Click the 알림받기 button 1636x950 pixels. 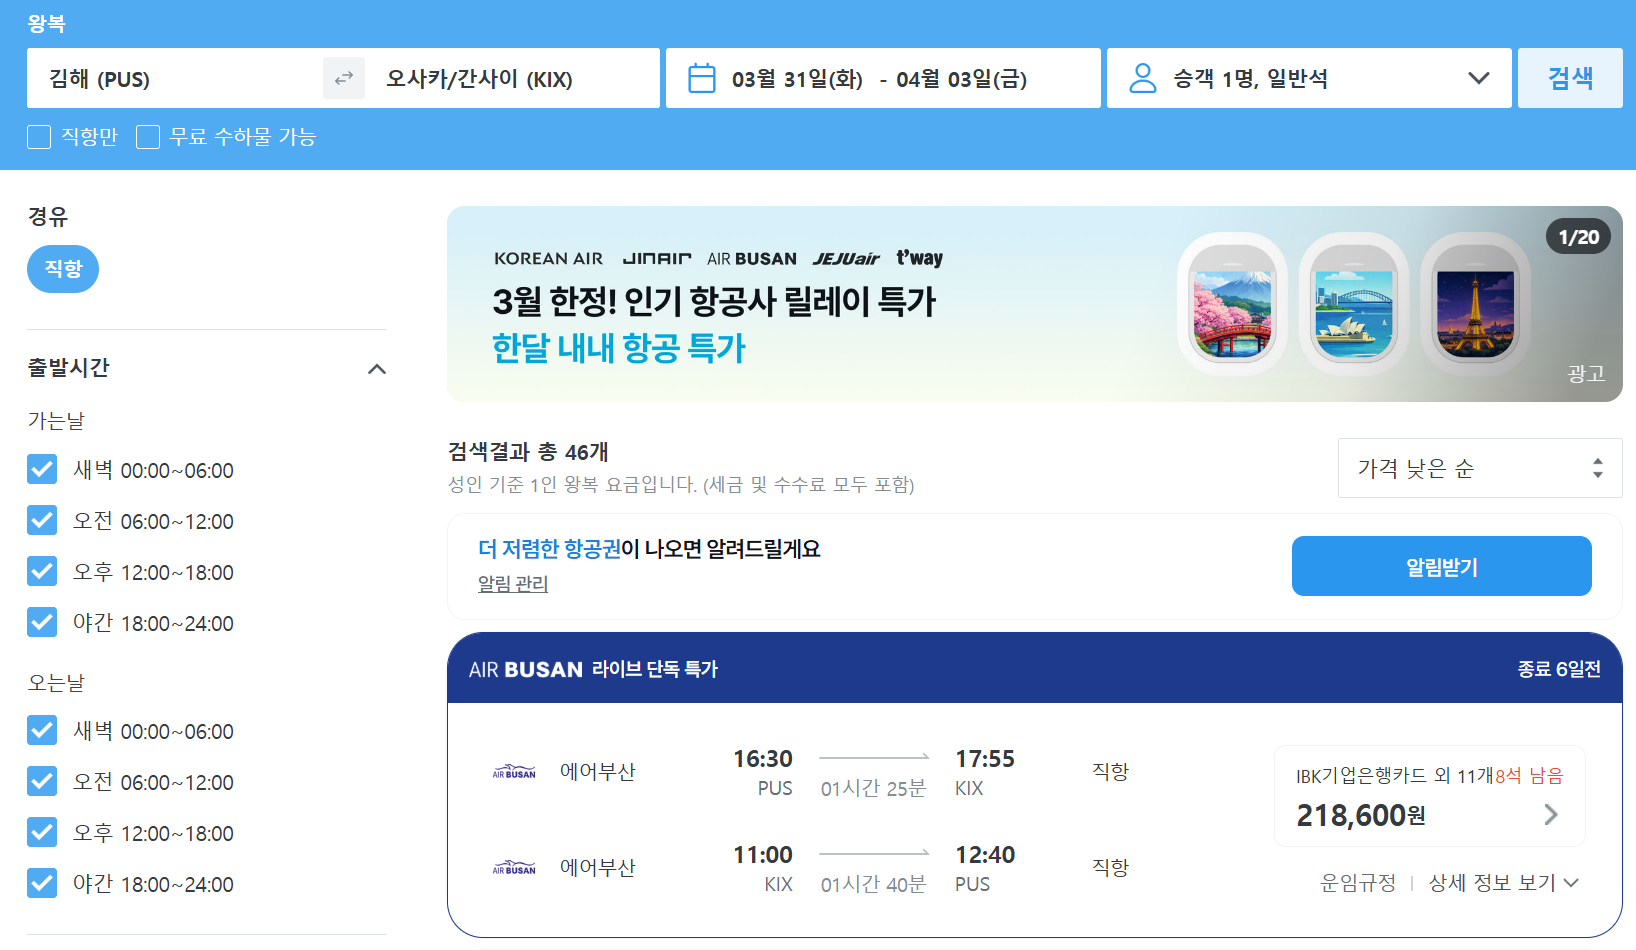pyautogui.click(x=1441, y=565)
